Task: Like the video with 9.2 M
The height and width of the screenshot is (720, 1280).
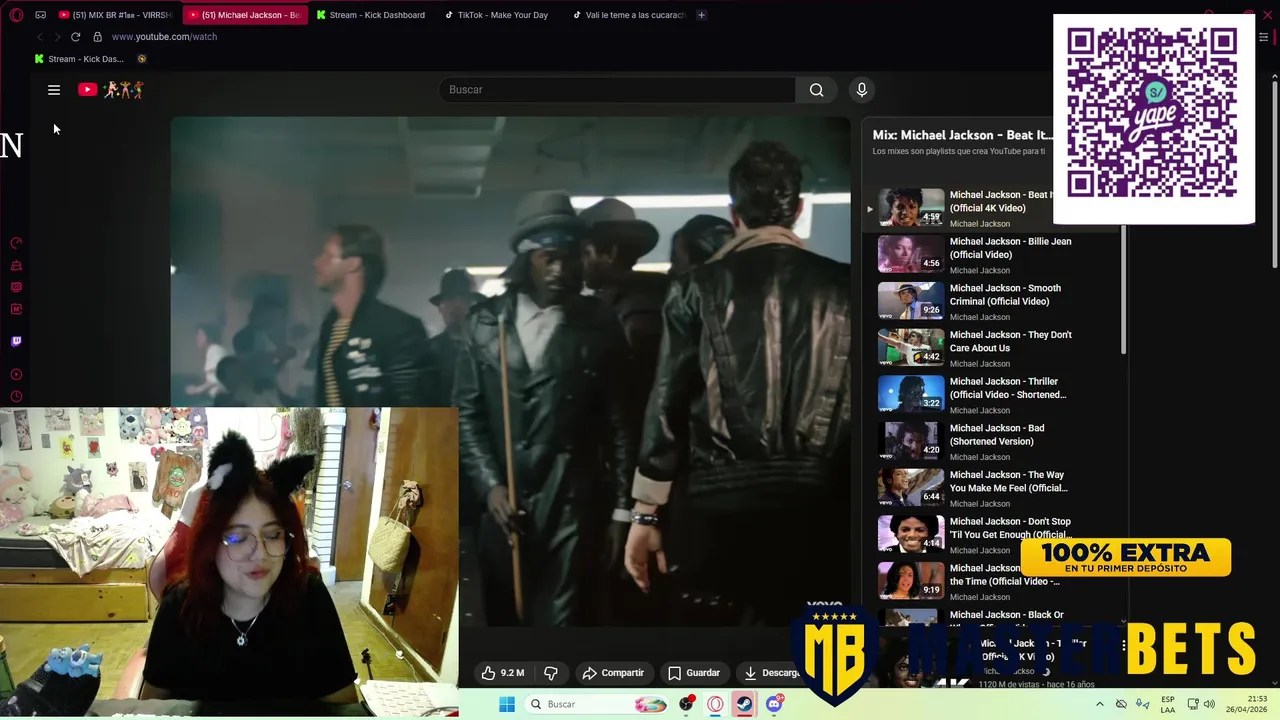Action: (x=503, y=673)
